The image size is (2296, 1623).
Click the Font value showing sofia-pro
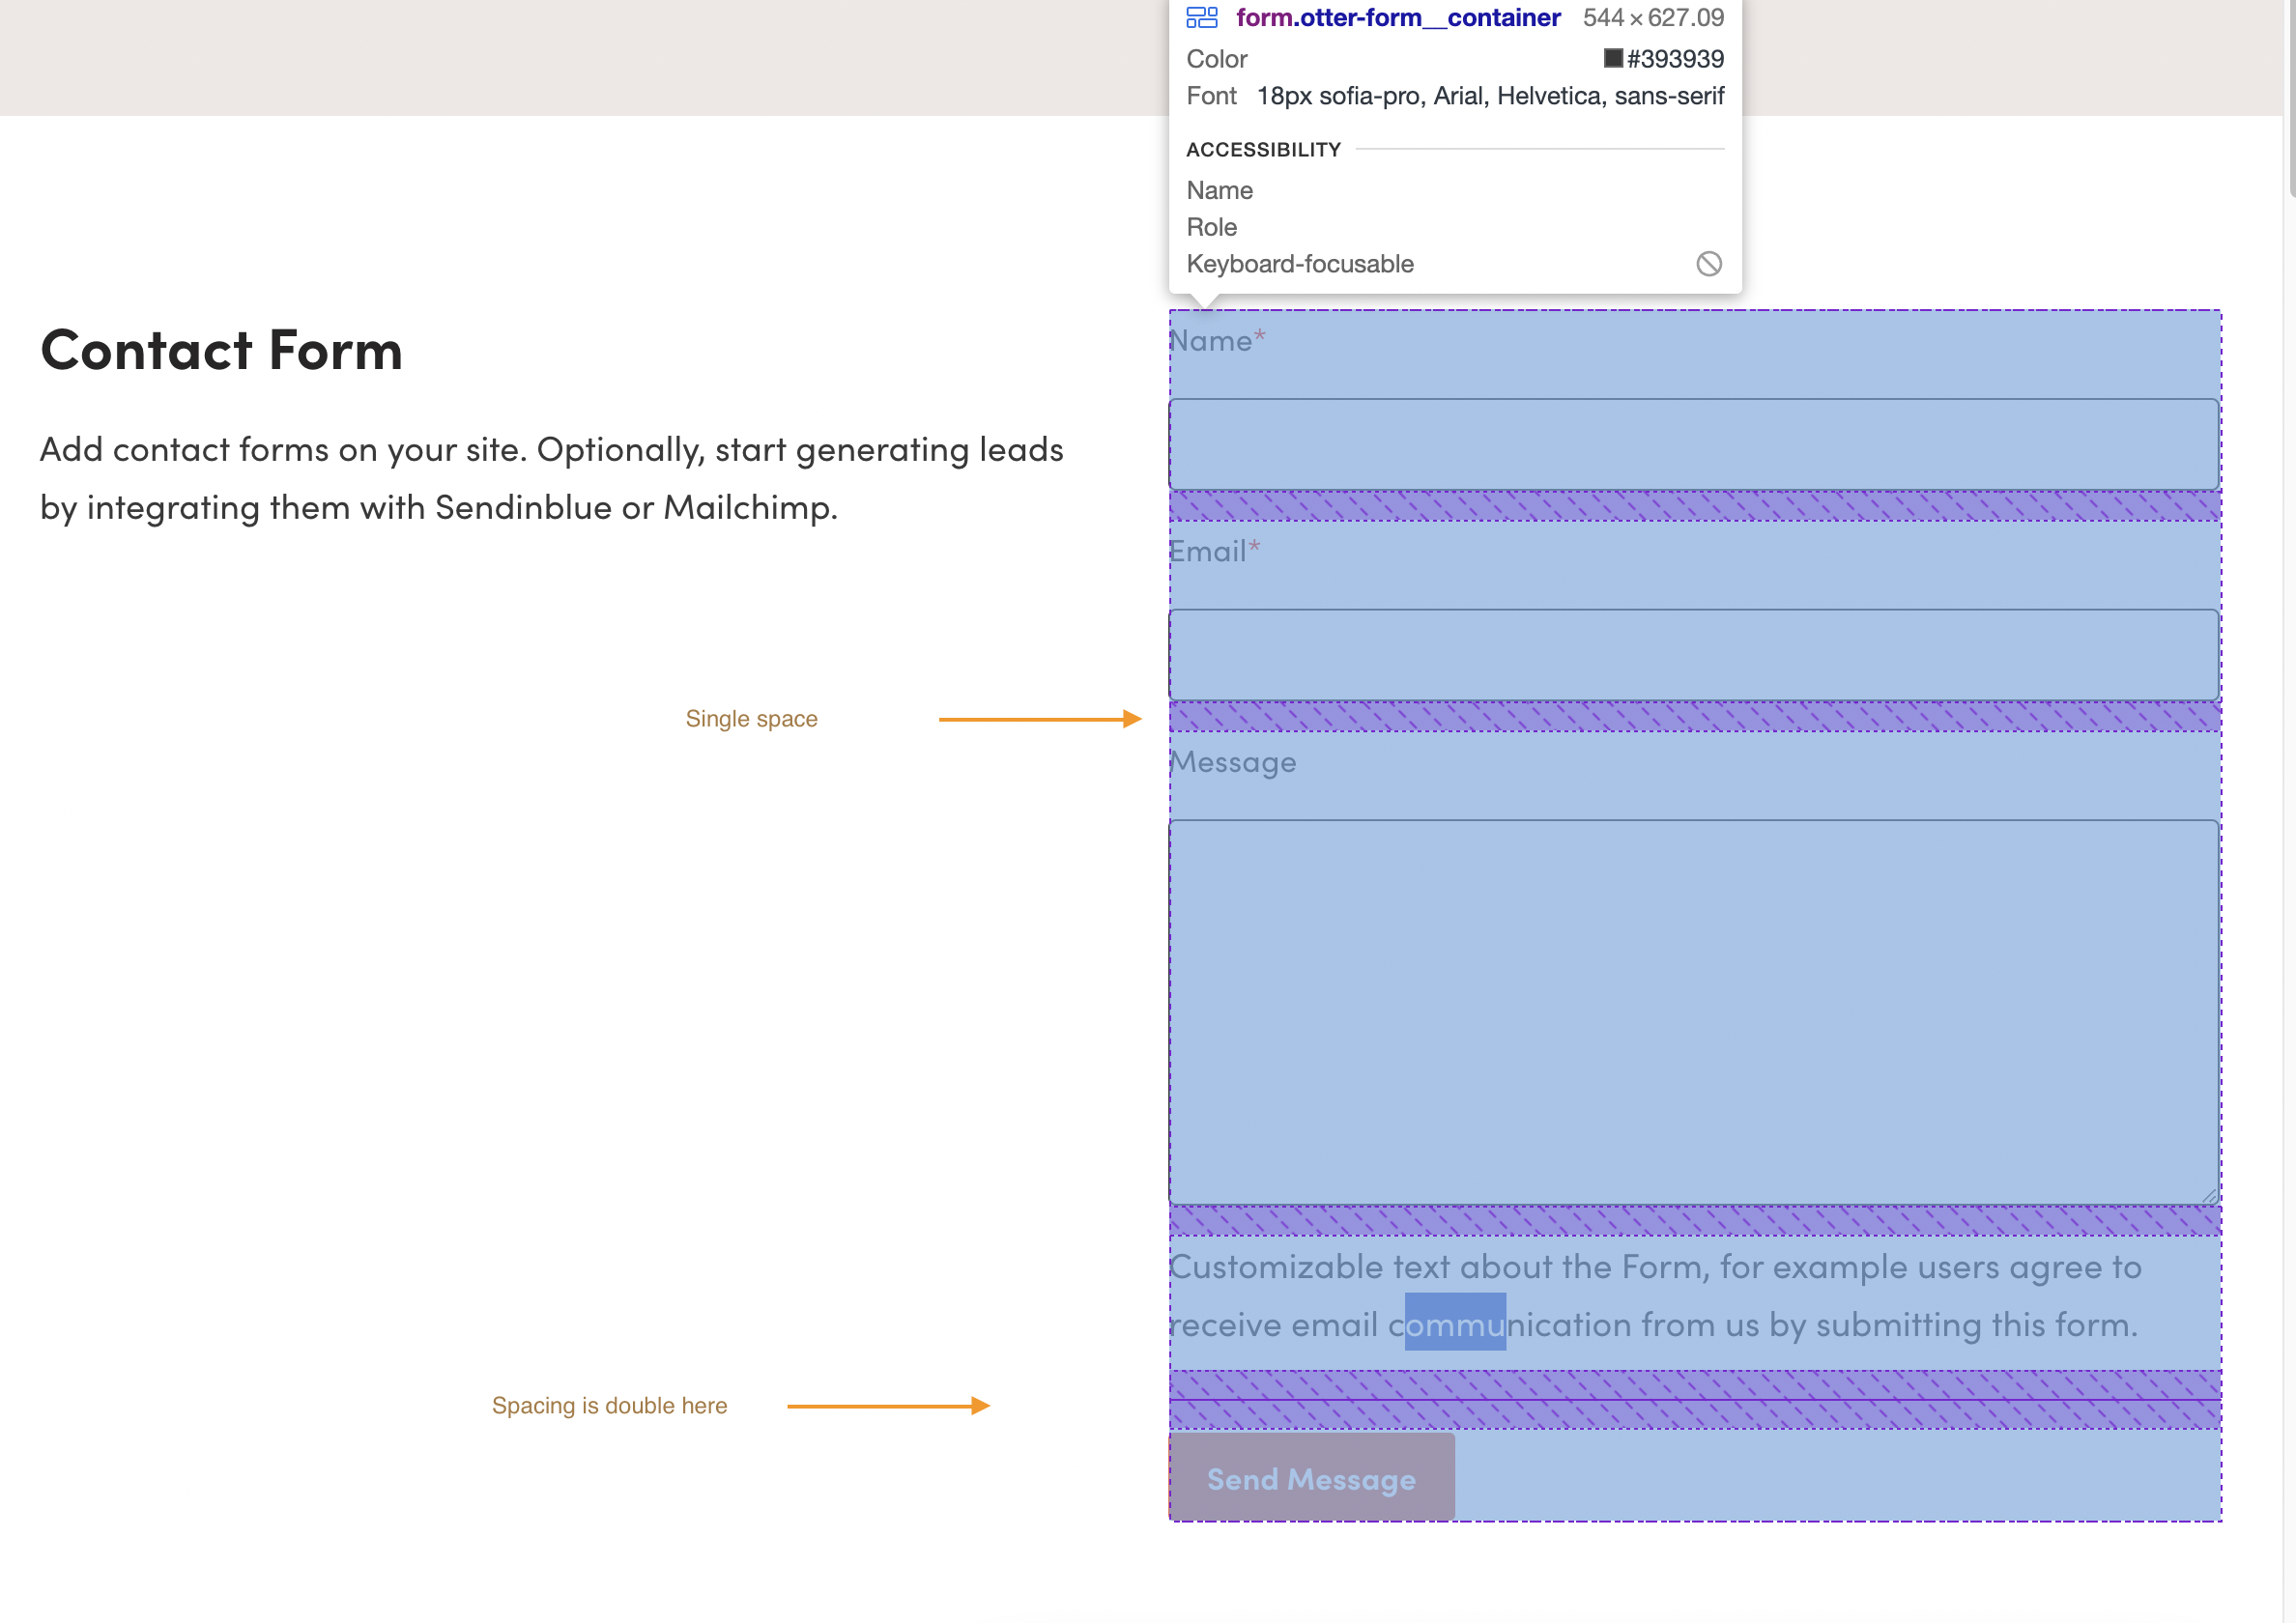[1489, 95]
